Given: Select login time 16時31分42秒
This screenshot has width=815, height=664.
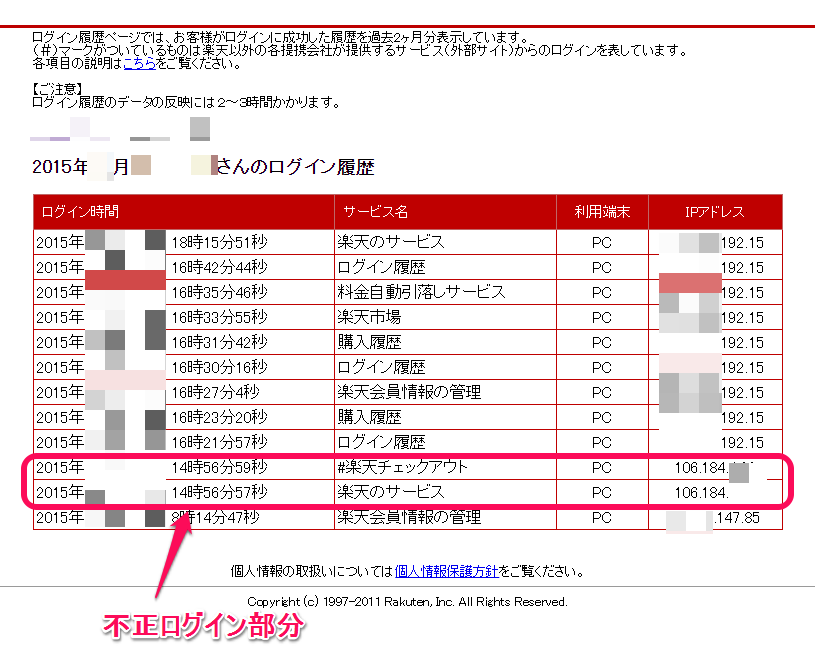Looking at the screenshot, I should point(219,342).
